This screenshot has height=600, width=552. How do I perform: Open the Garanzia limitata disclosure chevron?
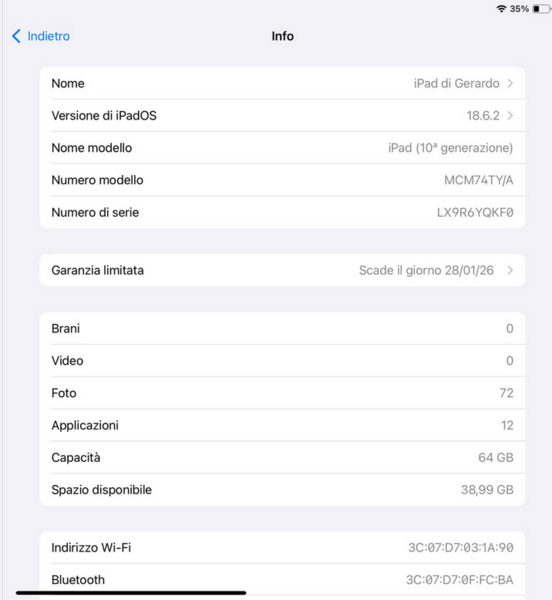click(510, 271)
